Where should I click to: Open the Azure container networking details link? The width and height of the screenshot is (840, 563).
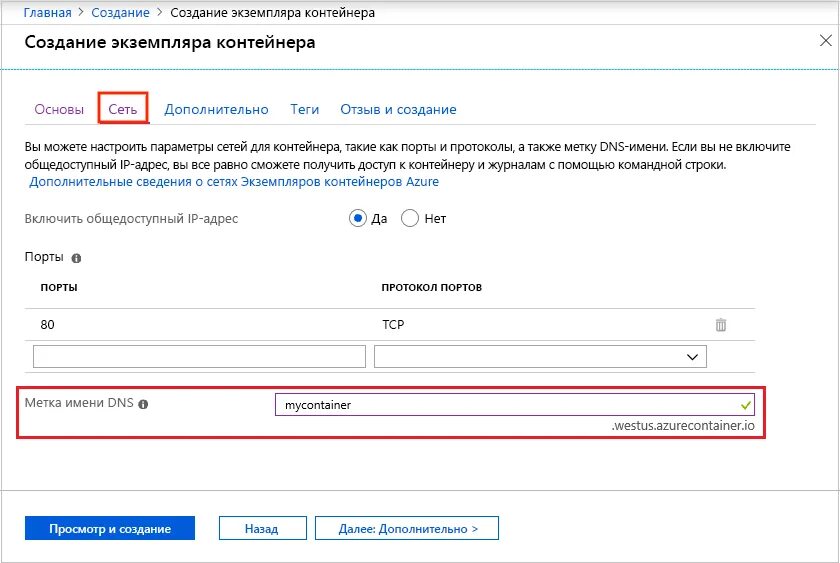(x=234, y=182)
